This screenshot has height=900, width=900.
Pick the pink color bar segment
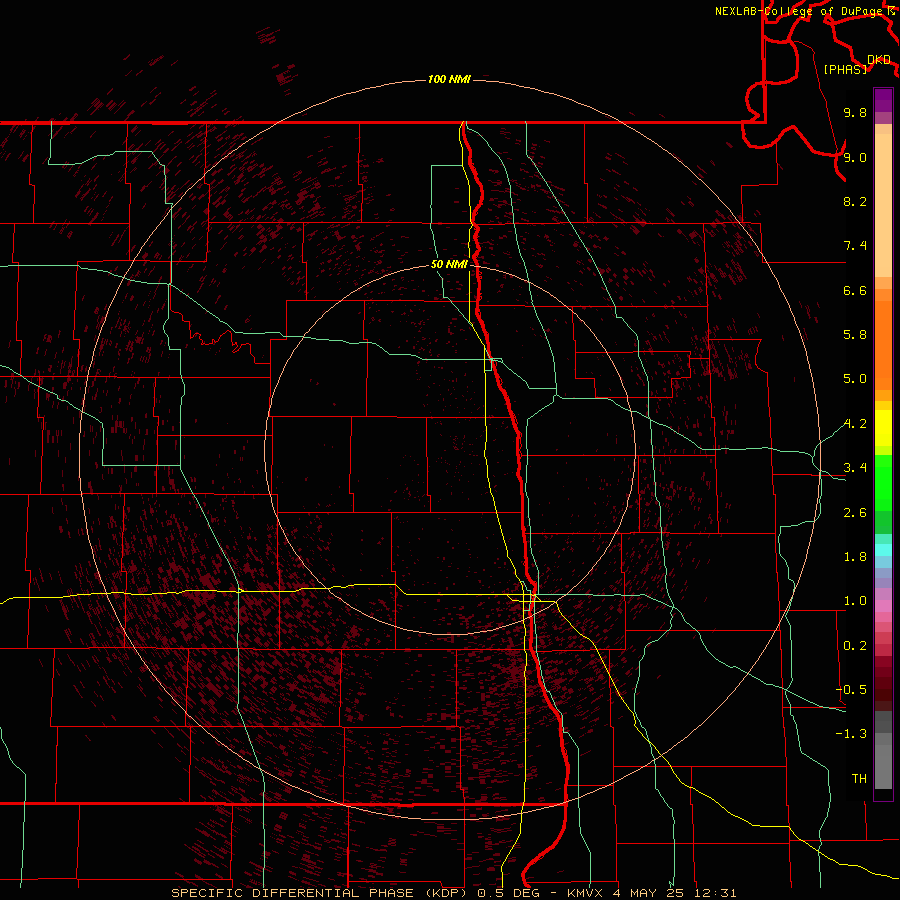[883, 606]
